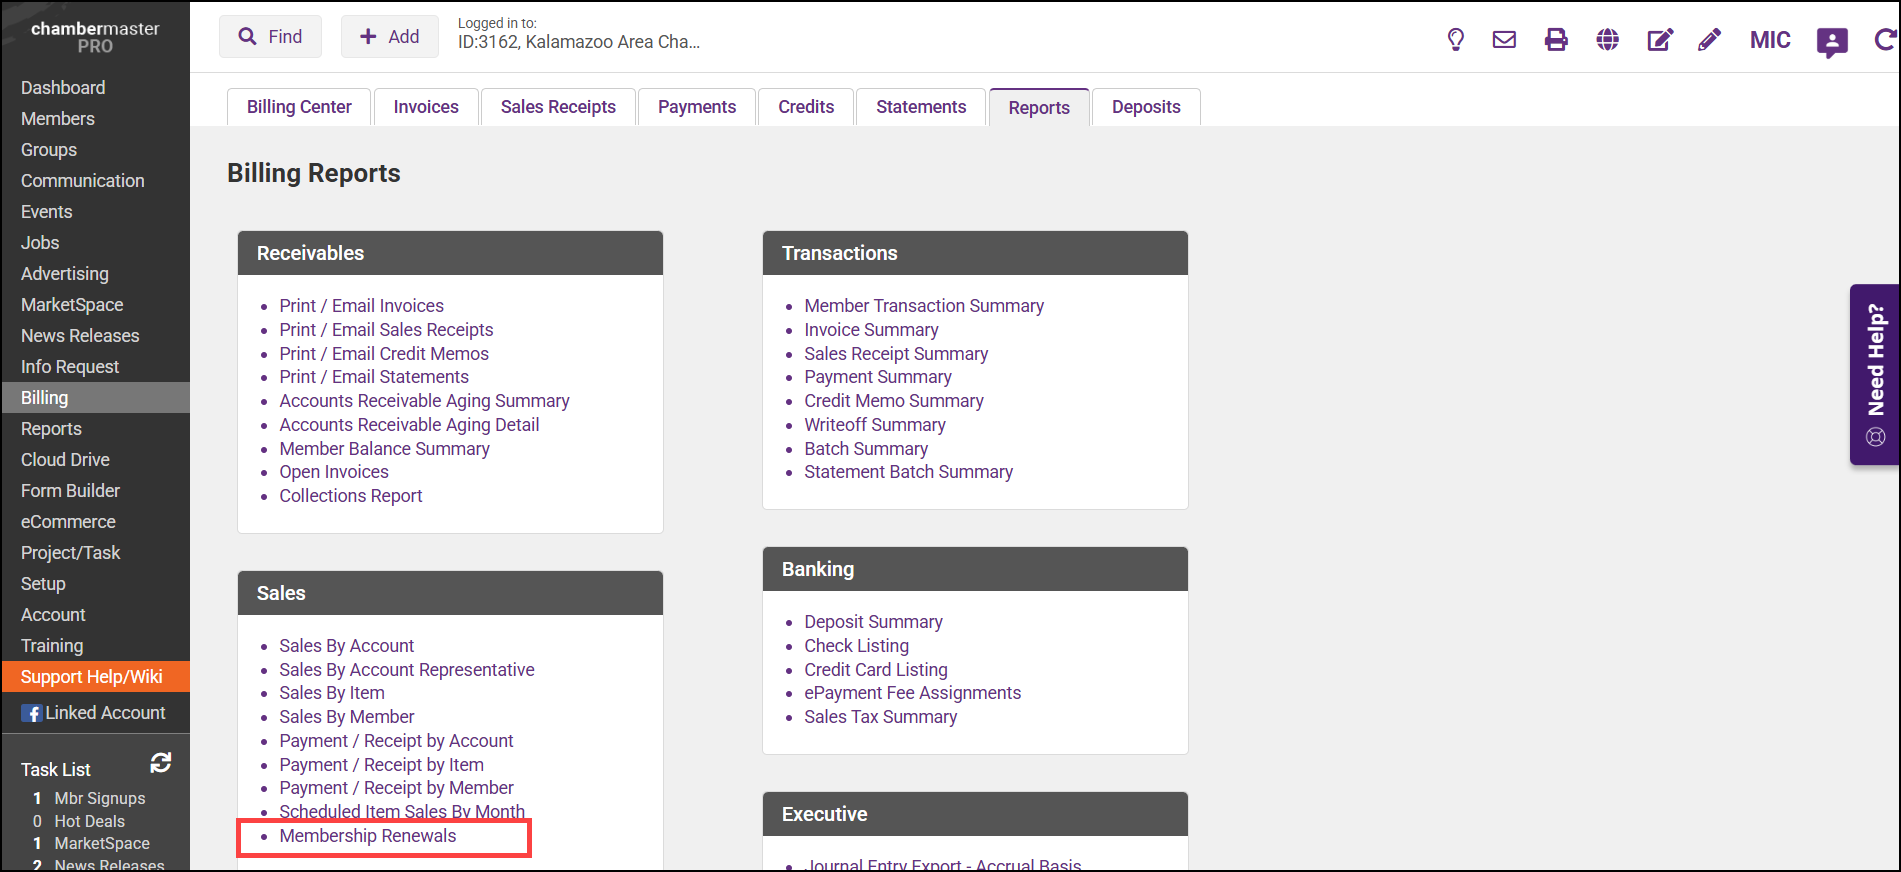Open the globe icon in header
Viewport: 1901px width, 872px height.
[x=1607, y=40]
